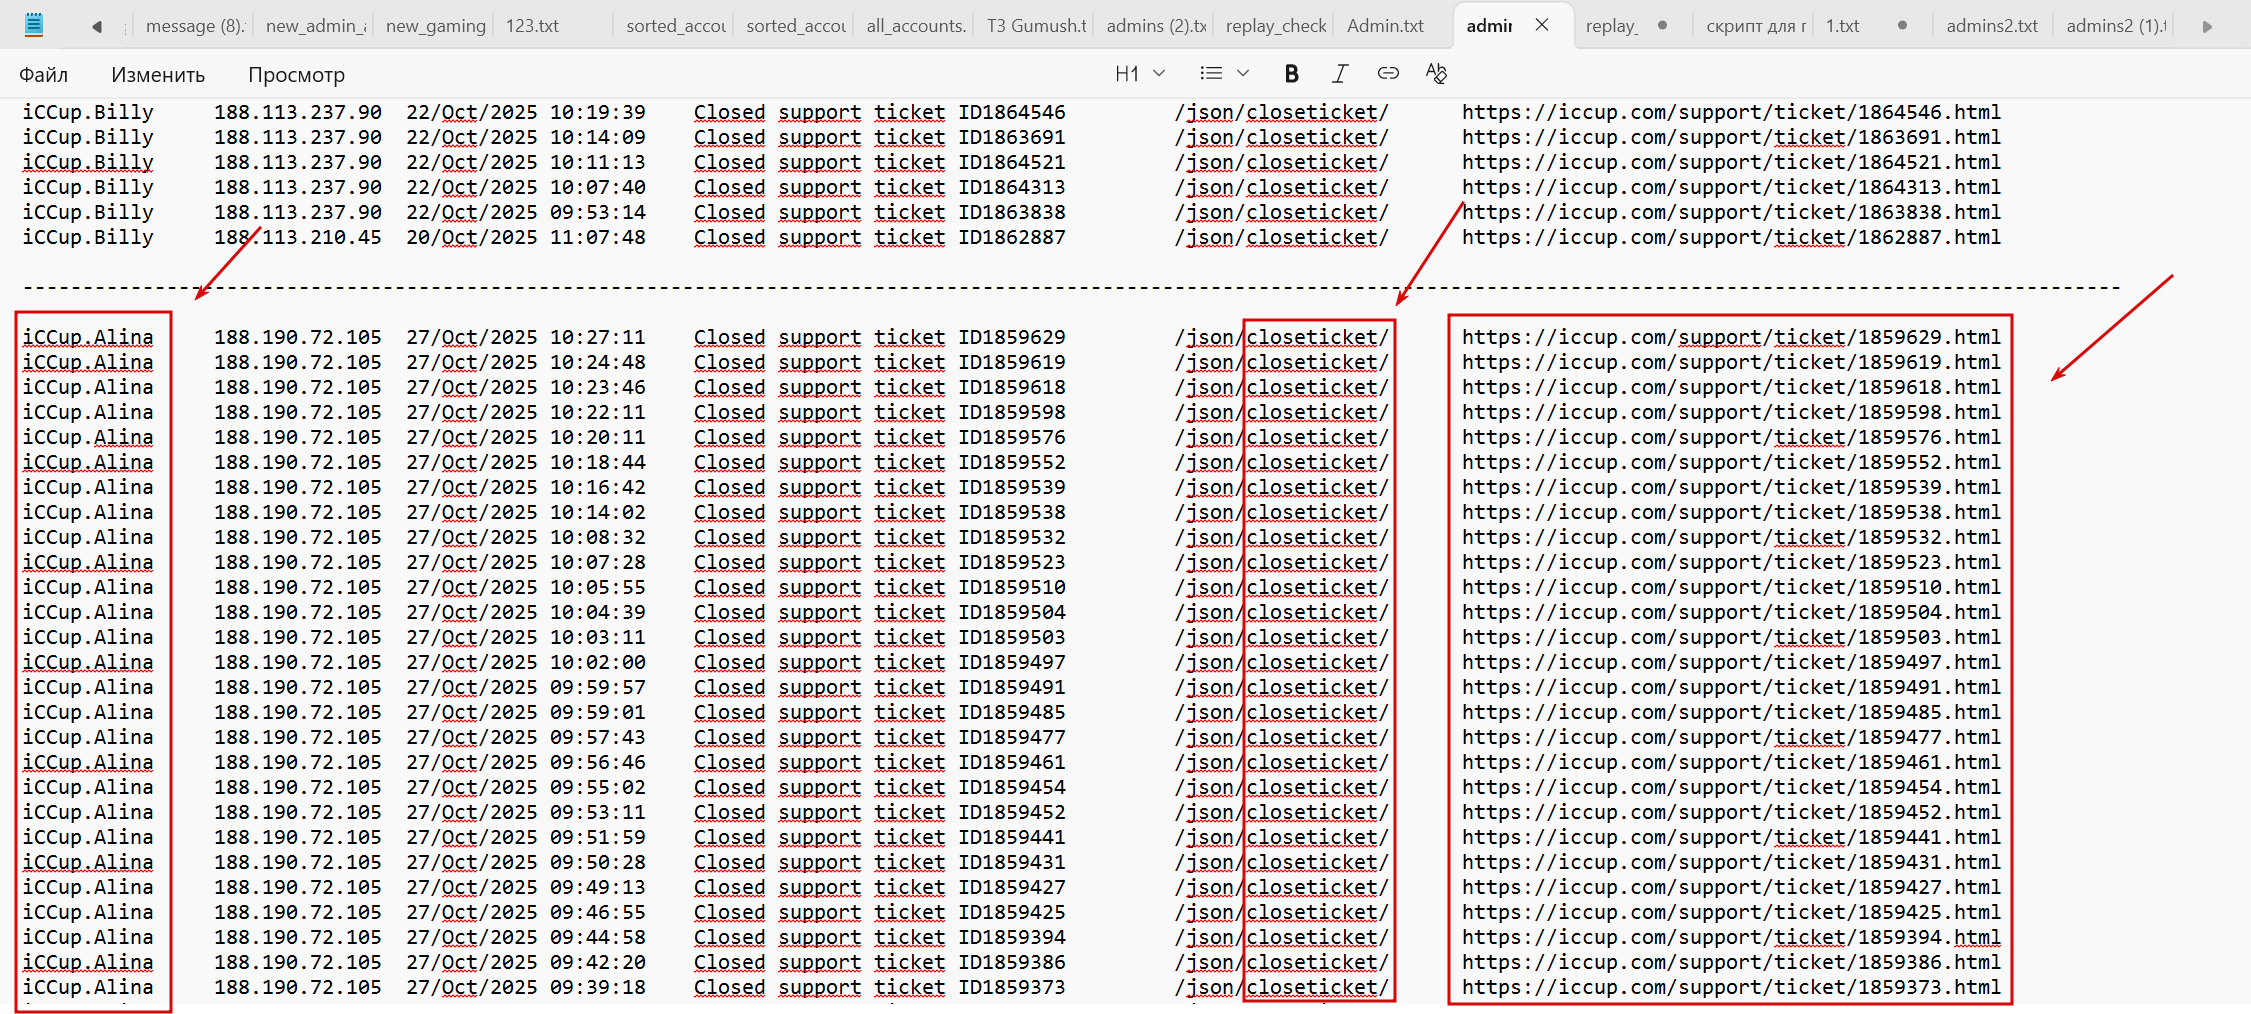Click the URL ending in 1859485.html
This screenshot has width=2251, height=1014.
click(1731, 712)
